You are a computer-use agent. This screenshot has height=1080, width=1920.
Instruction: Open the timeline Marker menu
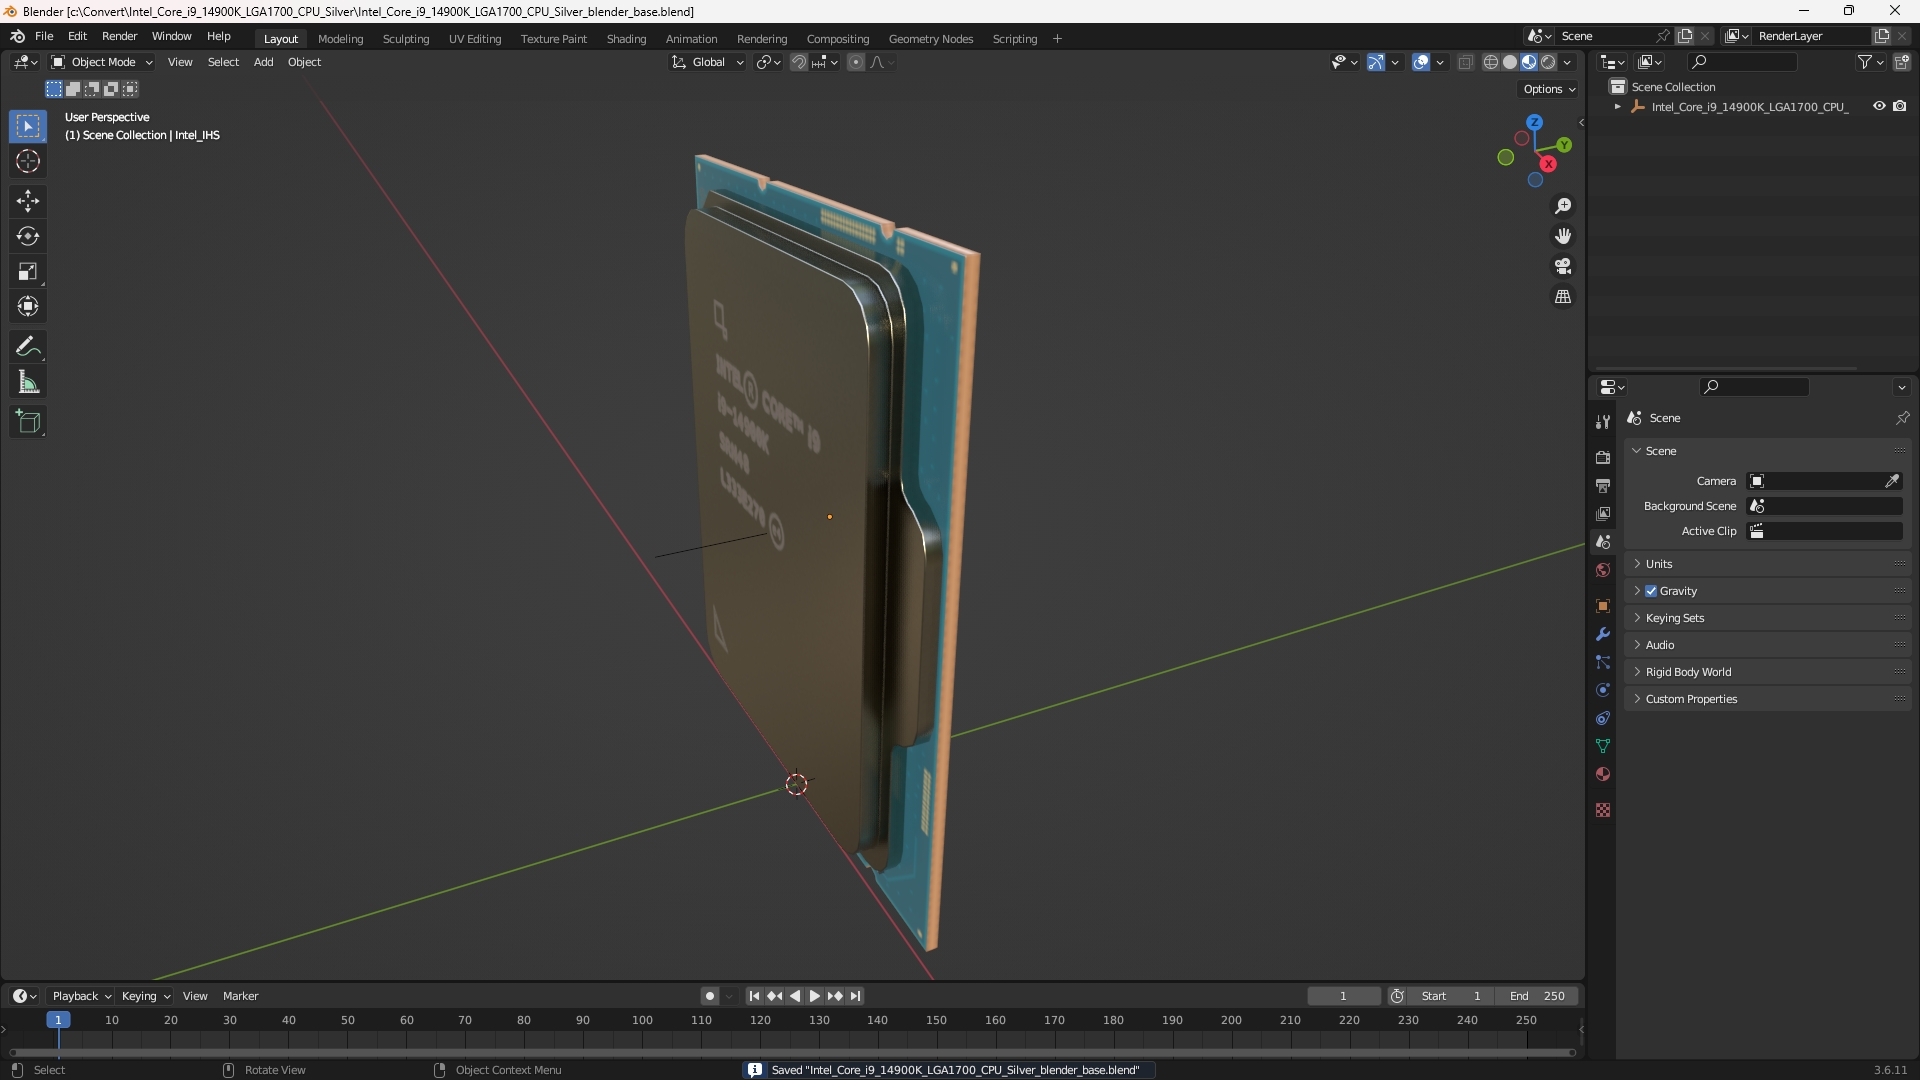point(240,996)
